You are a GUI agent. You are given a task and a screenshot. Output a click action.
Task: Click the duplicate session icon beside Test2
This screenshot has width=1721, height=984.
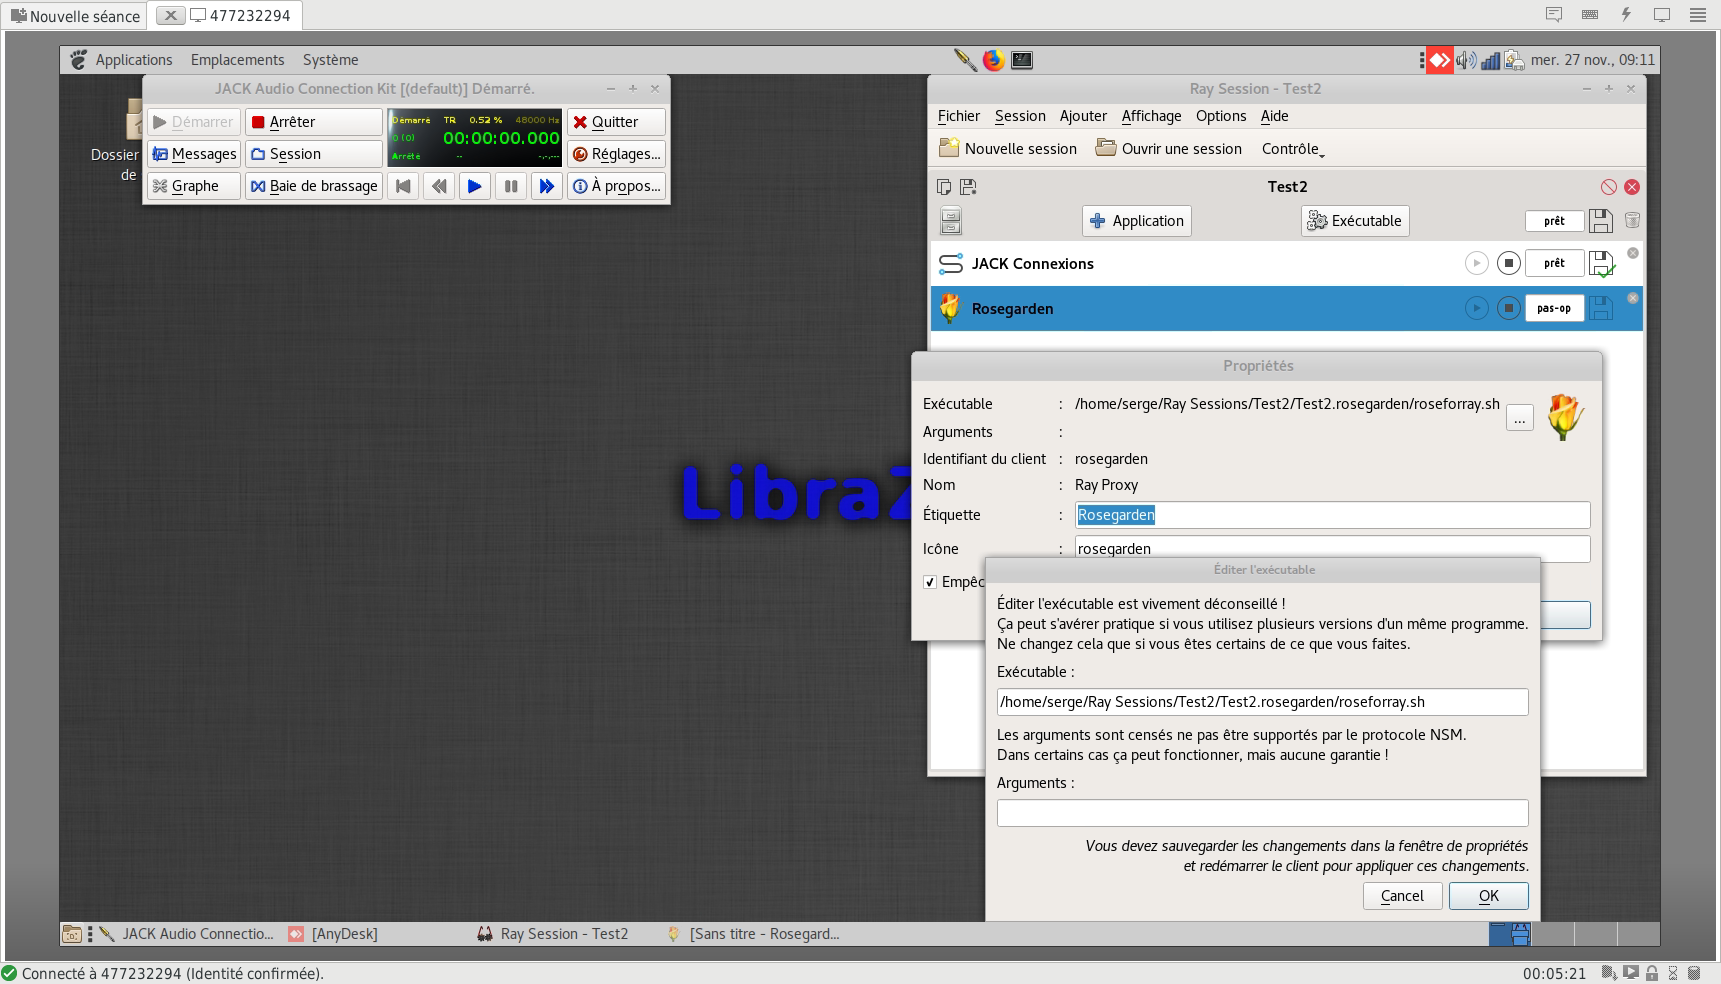point(944,187)
